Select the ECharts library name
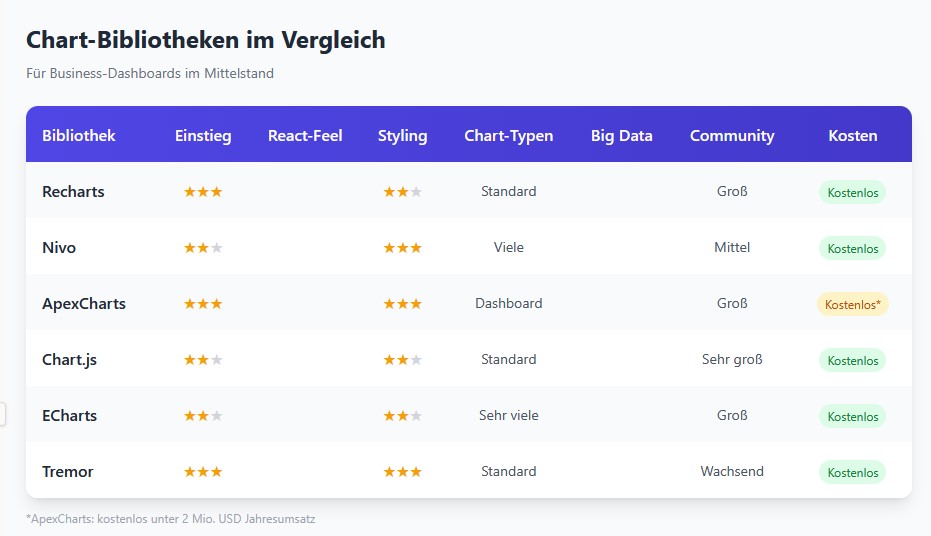This screenshot has width=931, height=536. 70,416
